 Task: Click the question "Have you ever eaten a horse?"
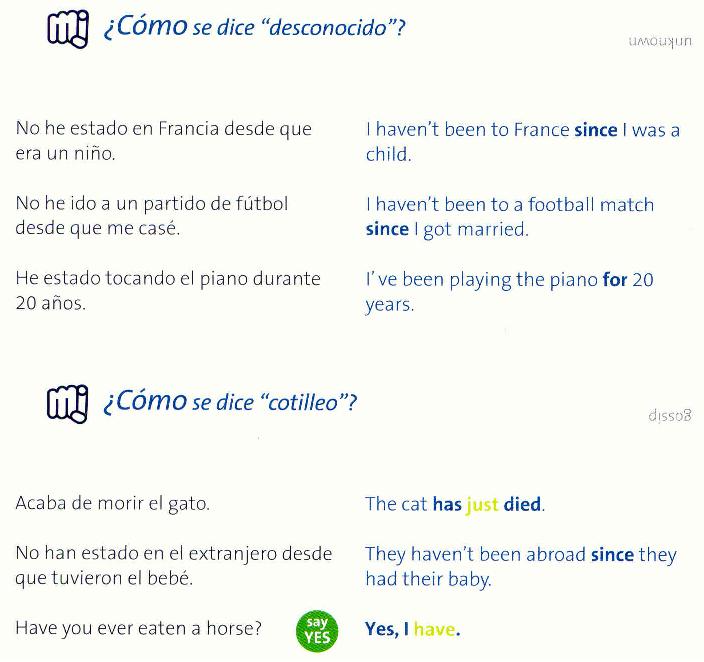(138, 628)
